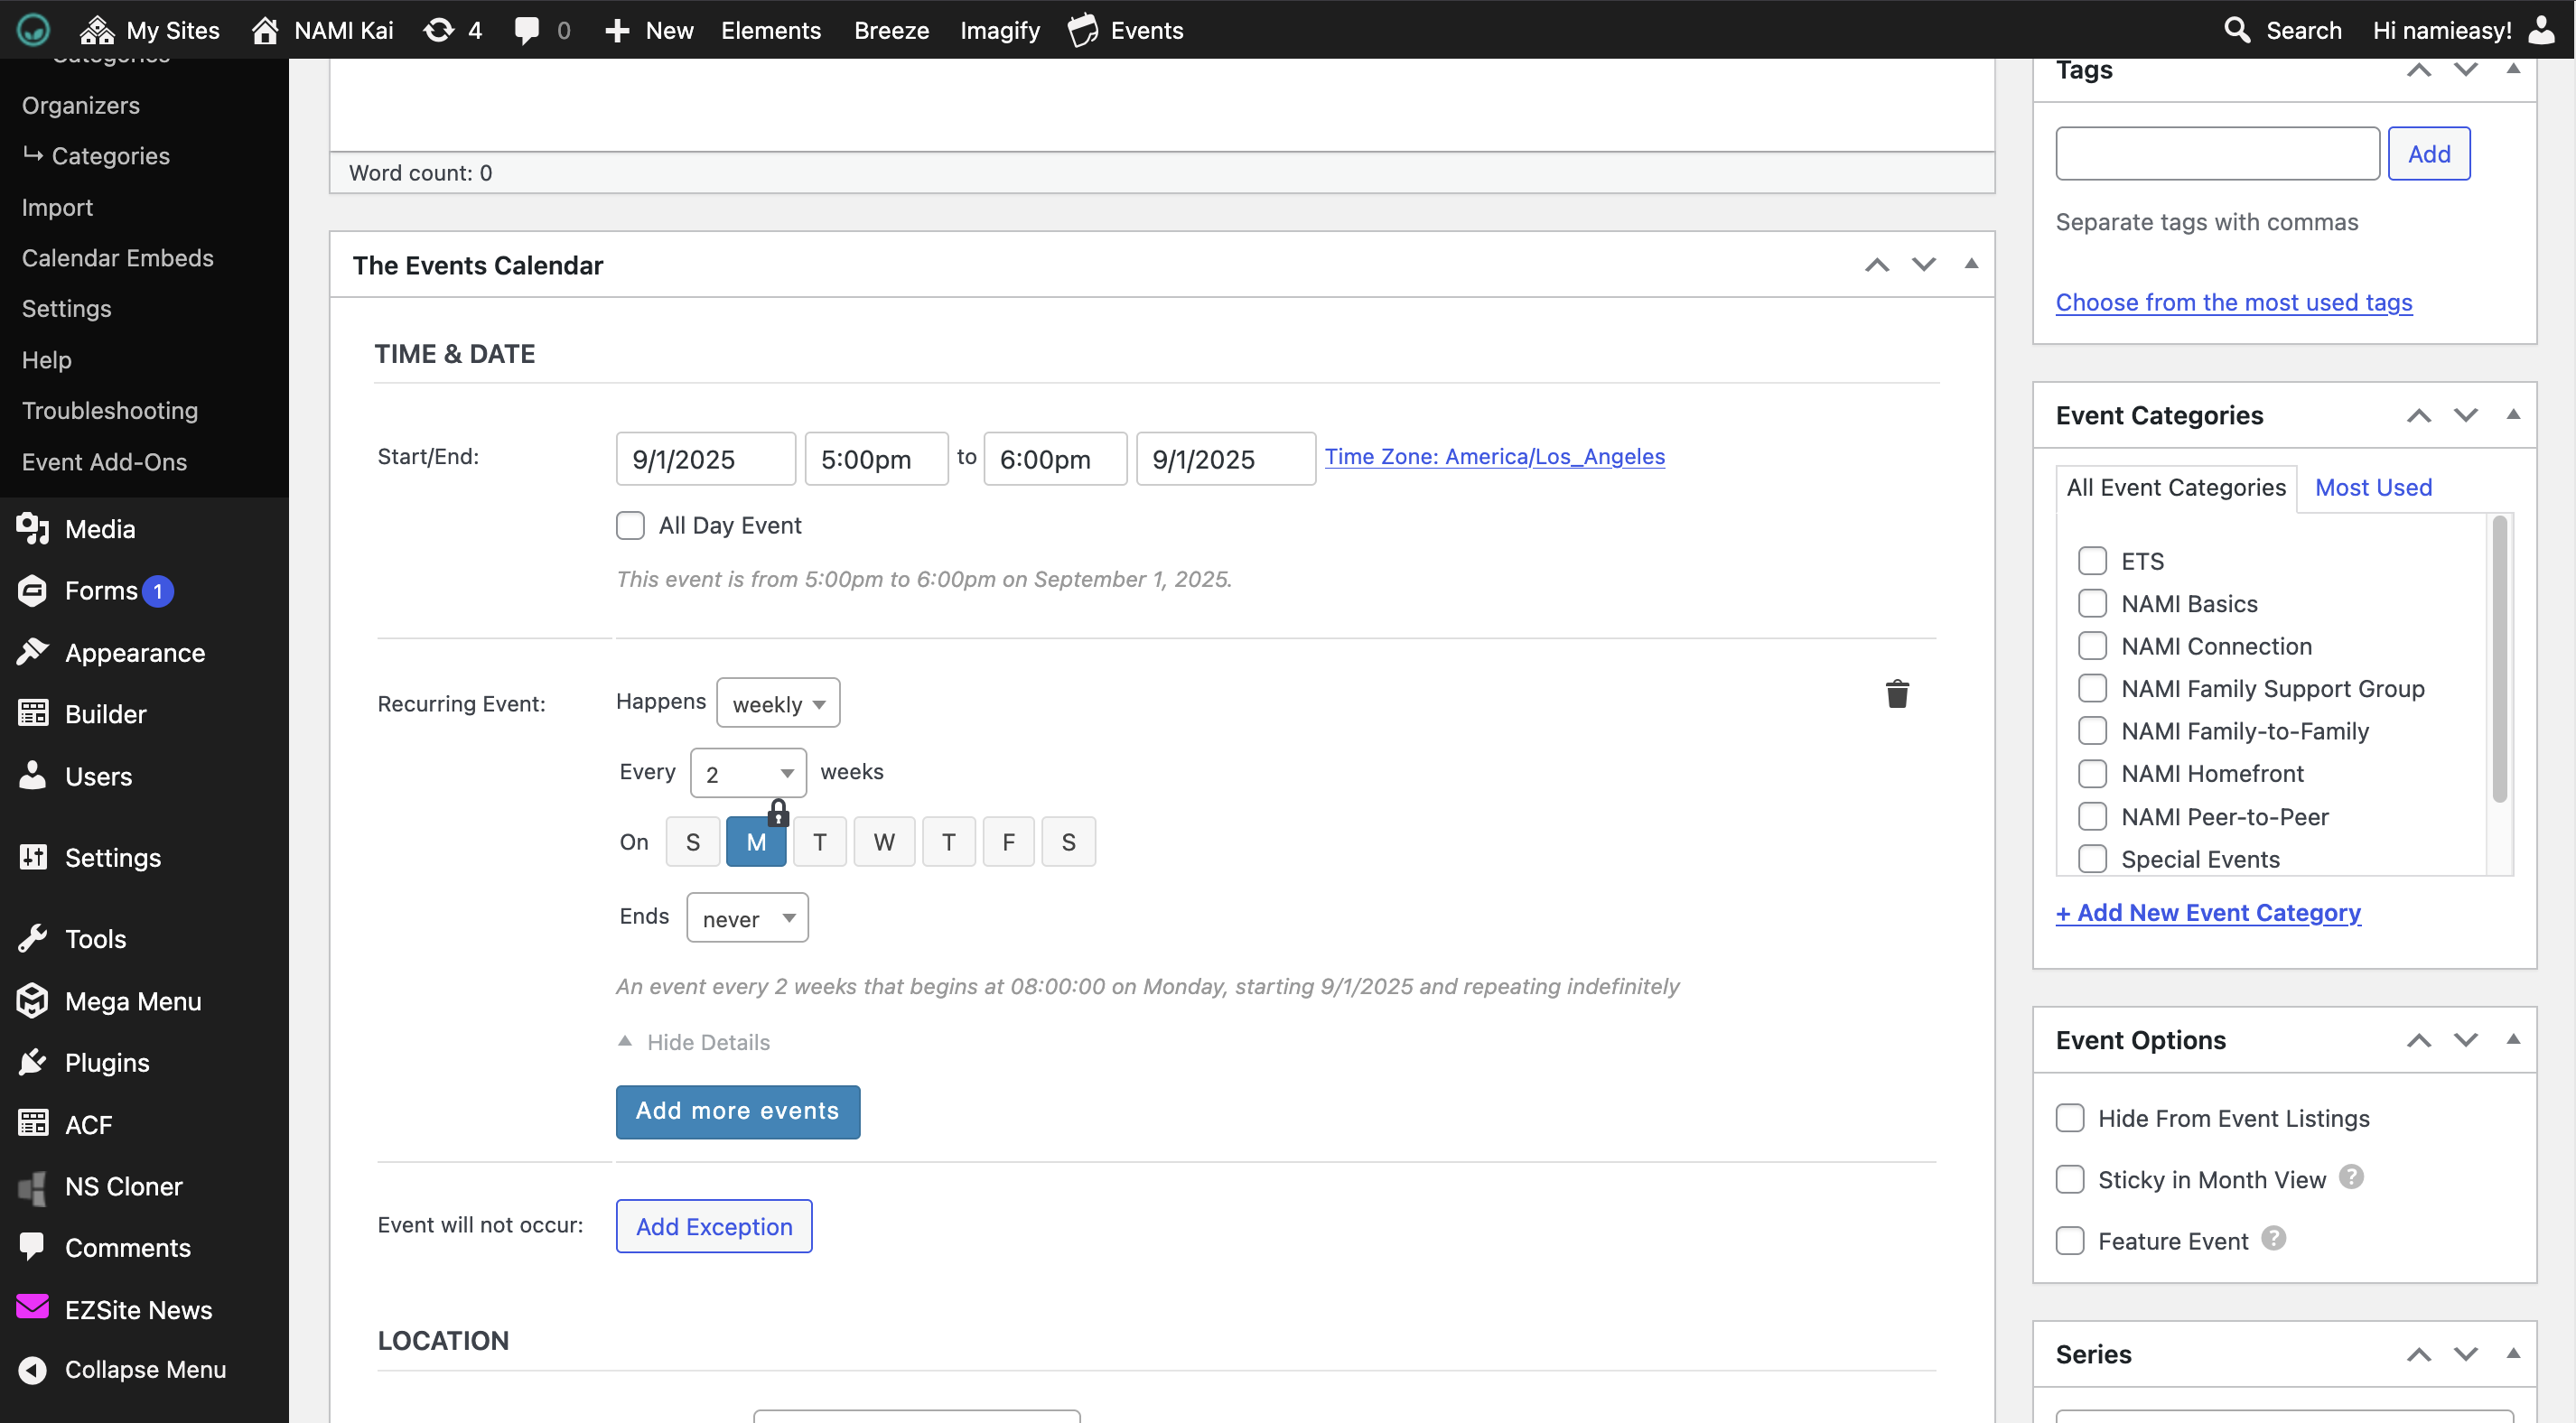Enable the All Day Event checkbox
Image resolution: width=2576 pixels, height=1423 pixels.
click(630, 525)
